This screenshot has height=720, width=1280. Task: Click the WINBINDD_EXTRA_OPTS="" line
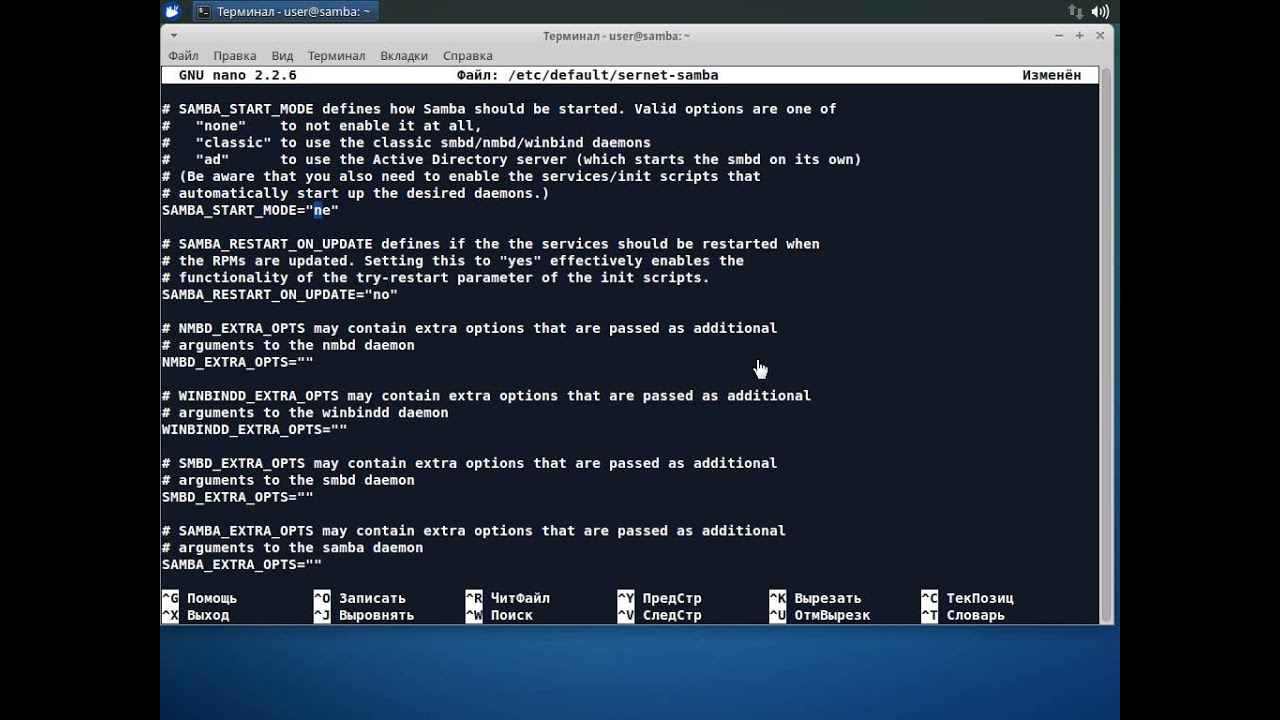(x=255, y=430)
